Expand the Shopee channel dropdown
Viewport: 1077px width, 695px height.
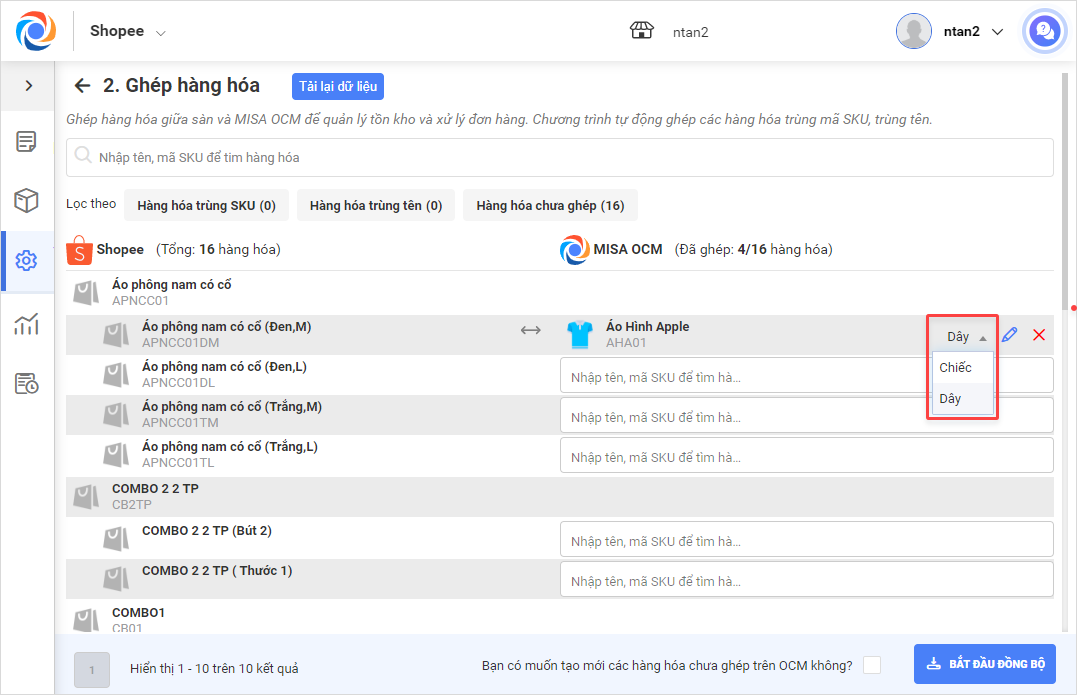click(128, 31)
